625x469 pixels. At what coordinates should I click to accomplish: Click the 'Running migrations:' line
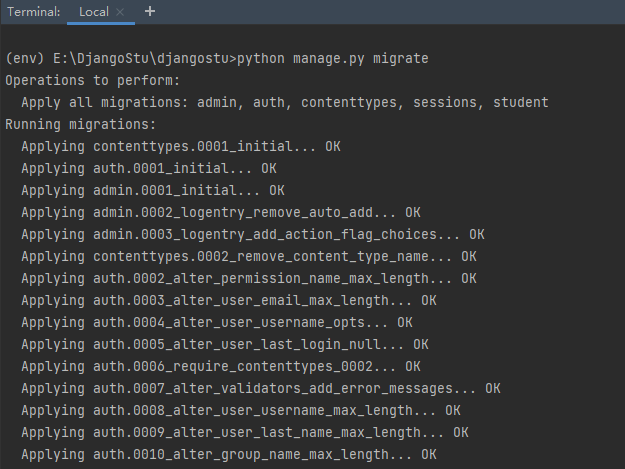point(80,125)
